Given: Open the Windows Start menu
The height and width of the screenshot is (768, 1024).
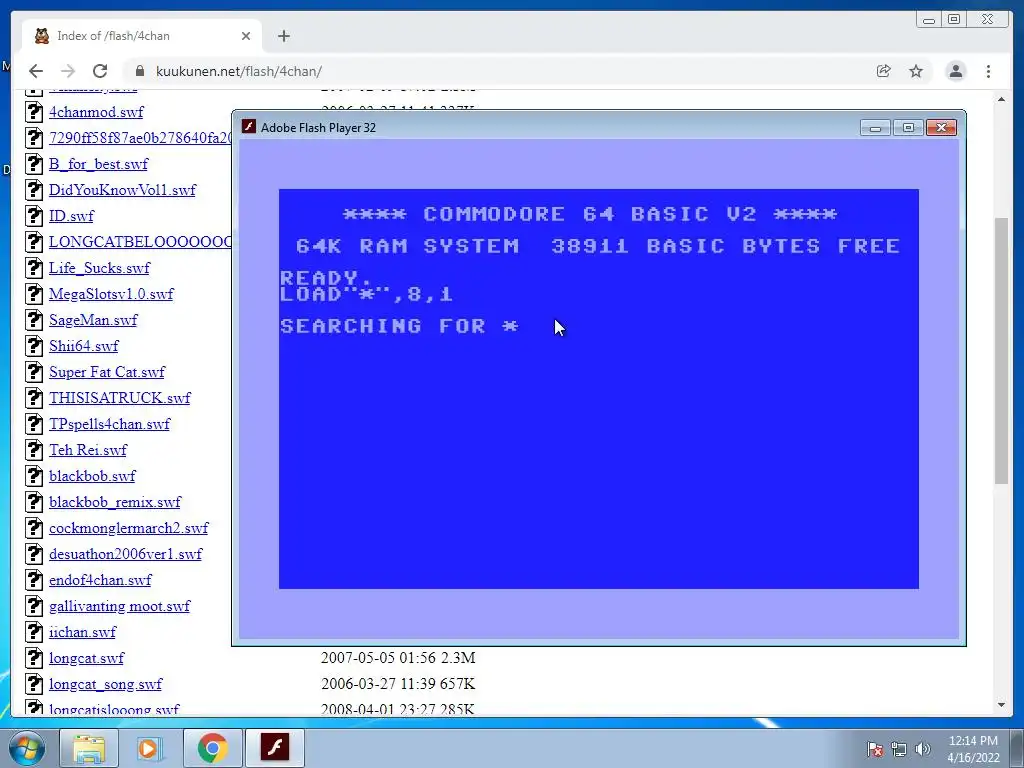Looking at the screenshot, I should [x=26, y=748].
